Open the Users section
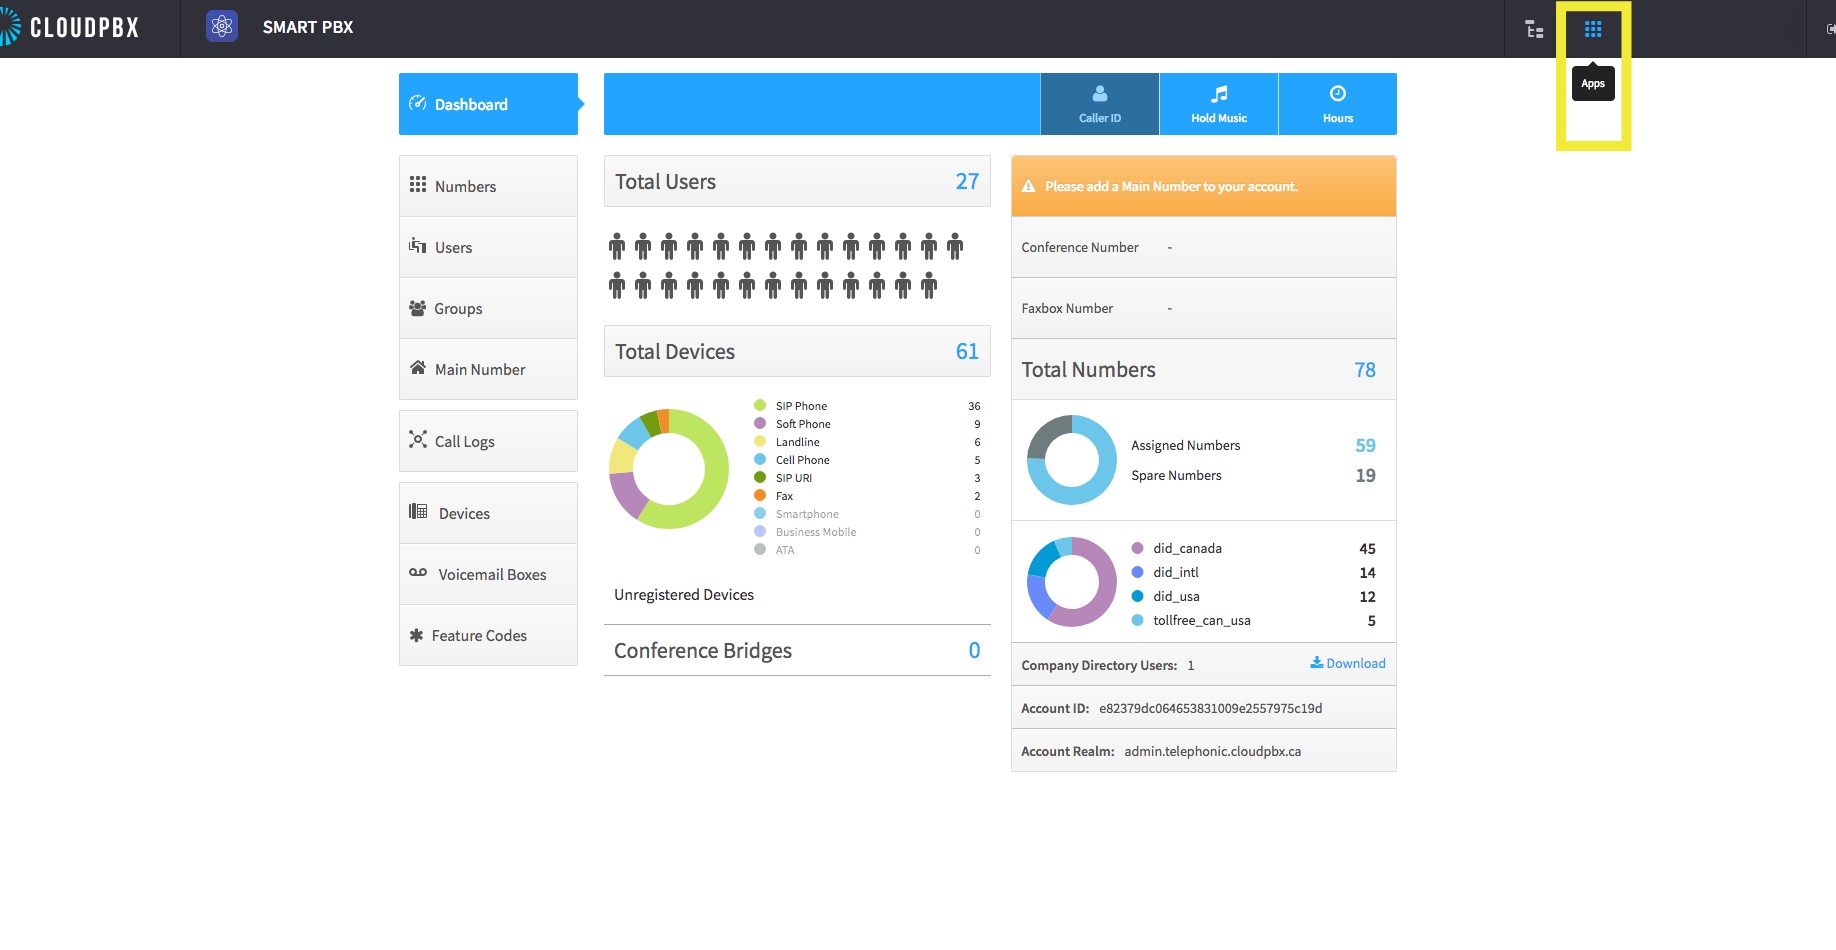 tap(488, 247)
